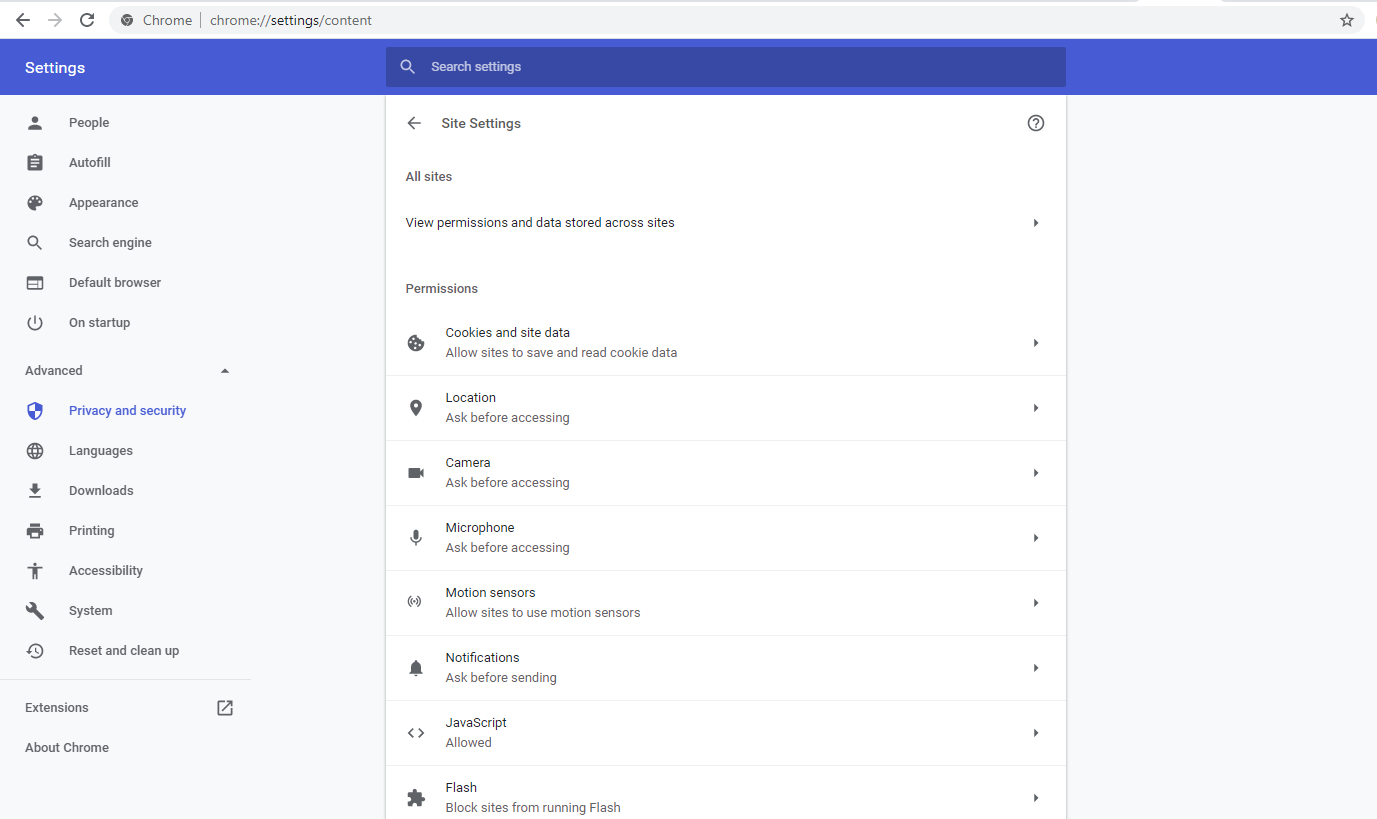The width and height of the screenshot is (1377, 819).
Task: Go back using Site Settings arrow
Action: point(414,123)
